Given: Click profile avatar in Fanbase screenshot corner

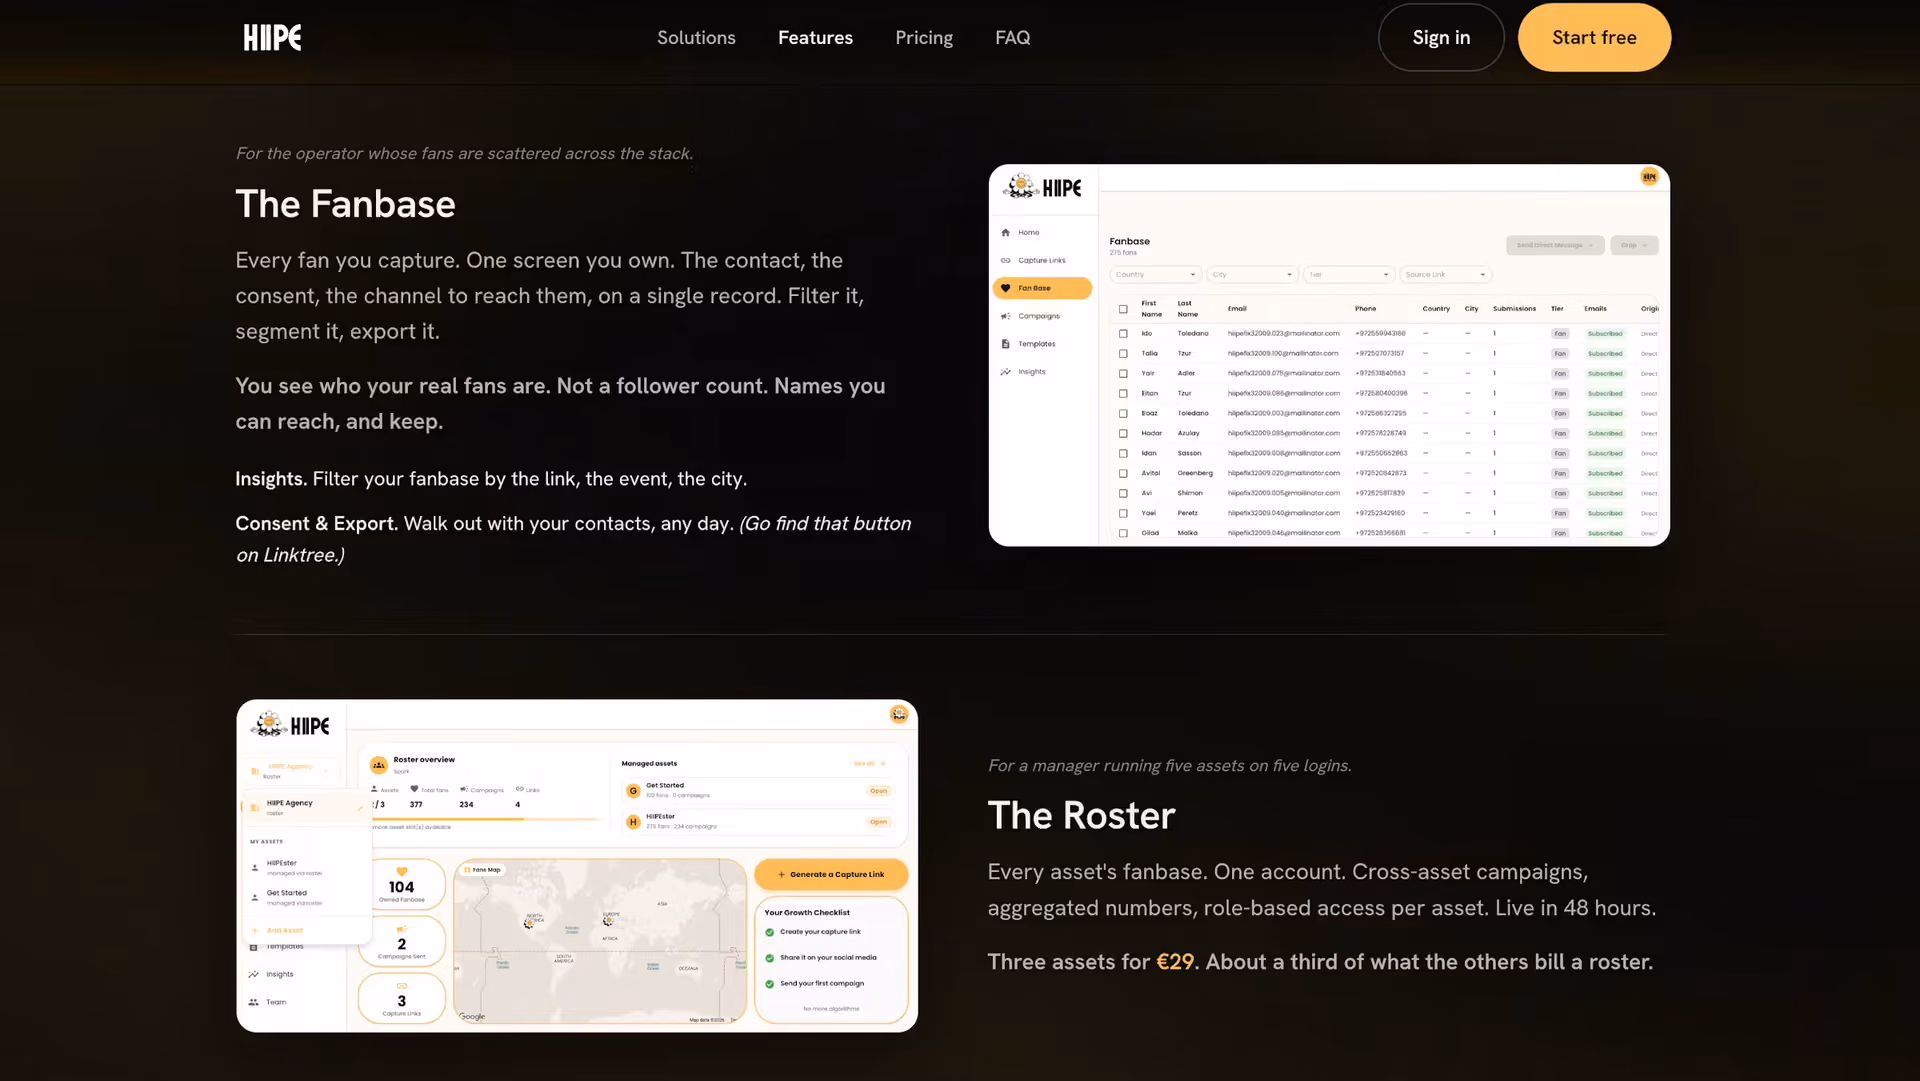Looking at the screenshot, I should [x=1649, y=177].
